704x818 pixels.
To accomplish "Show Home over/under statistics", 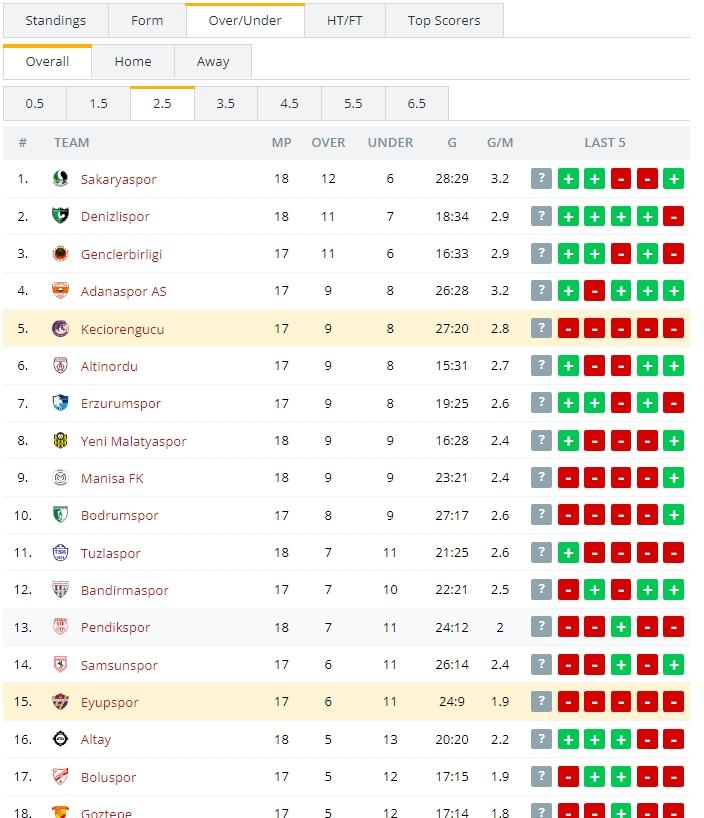I will (133, 61).
